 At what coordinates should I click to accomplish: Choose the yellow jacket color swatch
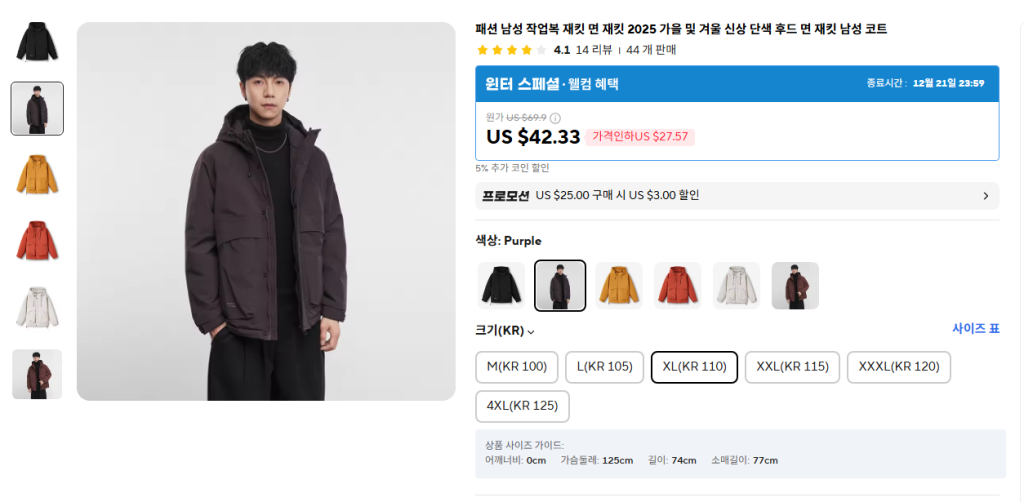click(x=619, y=286)
